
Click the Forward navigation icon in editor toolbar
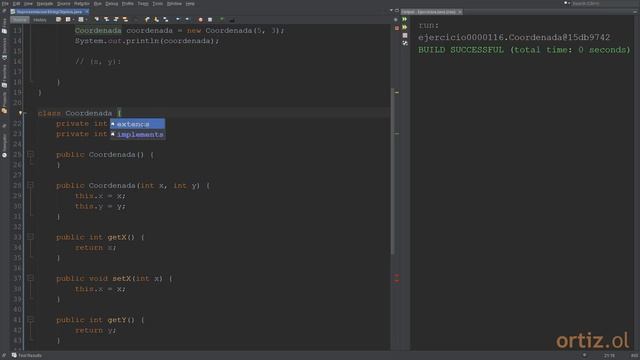tap(81, 19)
